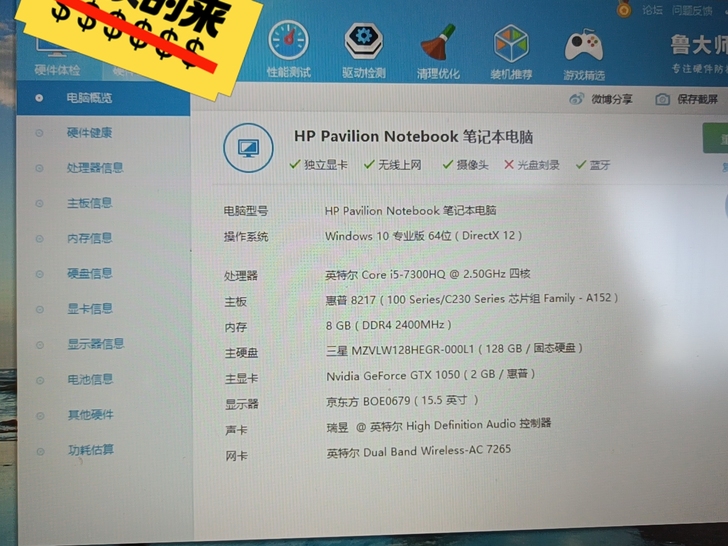Open the 游戏精选 gamepad icon
Screen dimensions: 728x546
[584, 45]
